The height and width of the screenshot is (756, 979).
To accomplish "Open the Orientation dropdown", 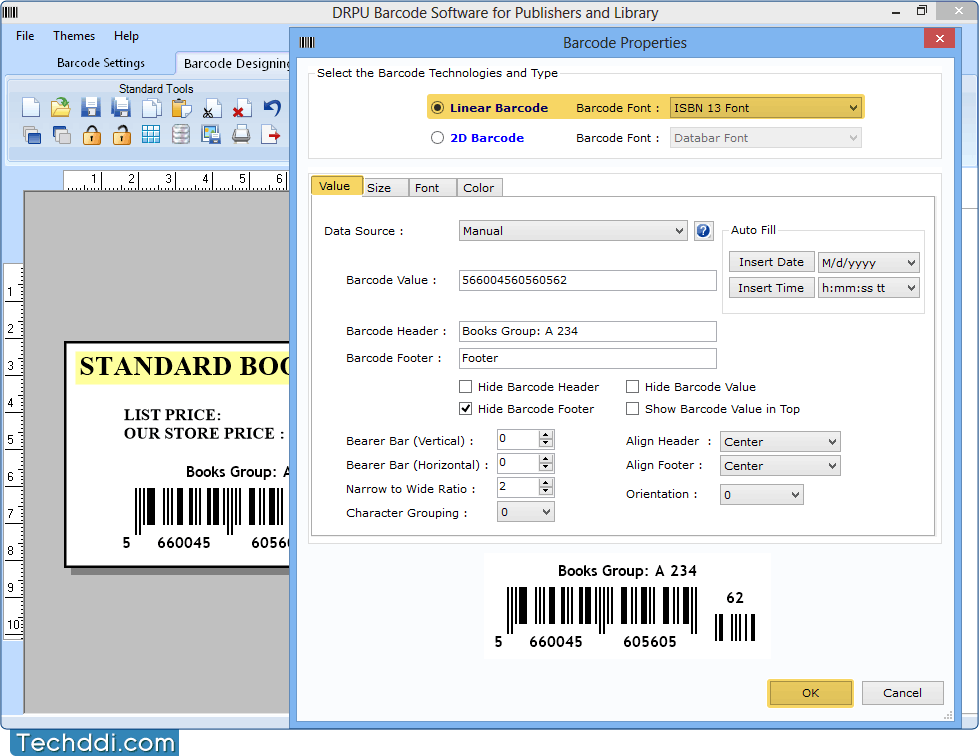I will [x=761, y=495].
